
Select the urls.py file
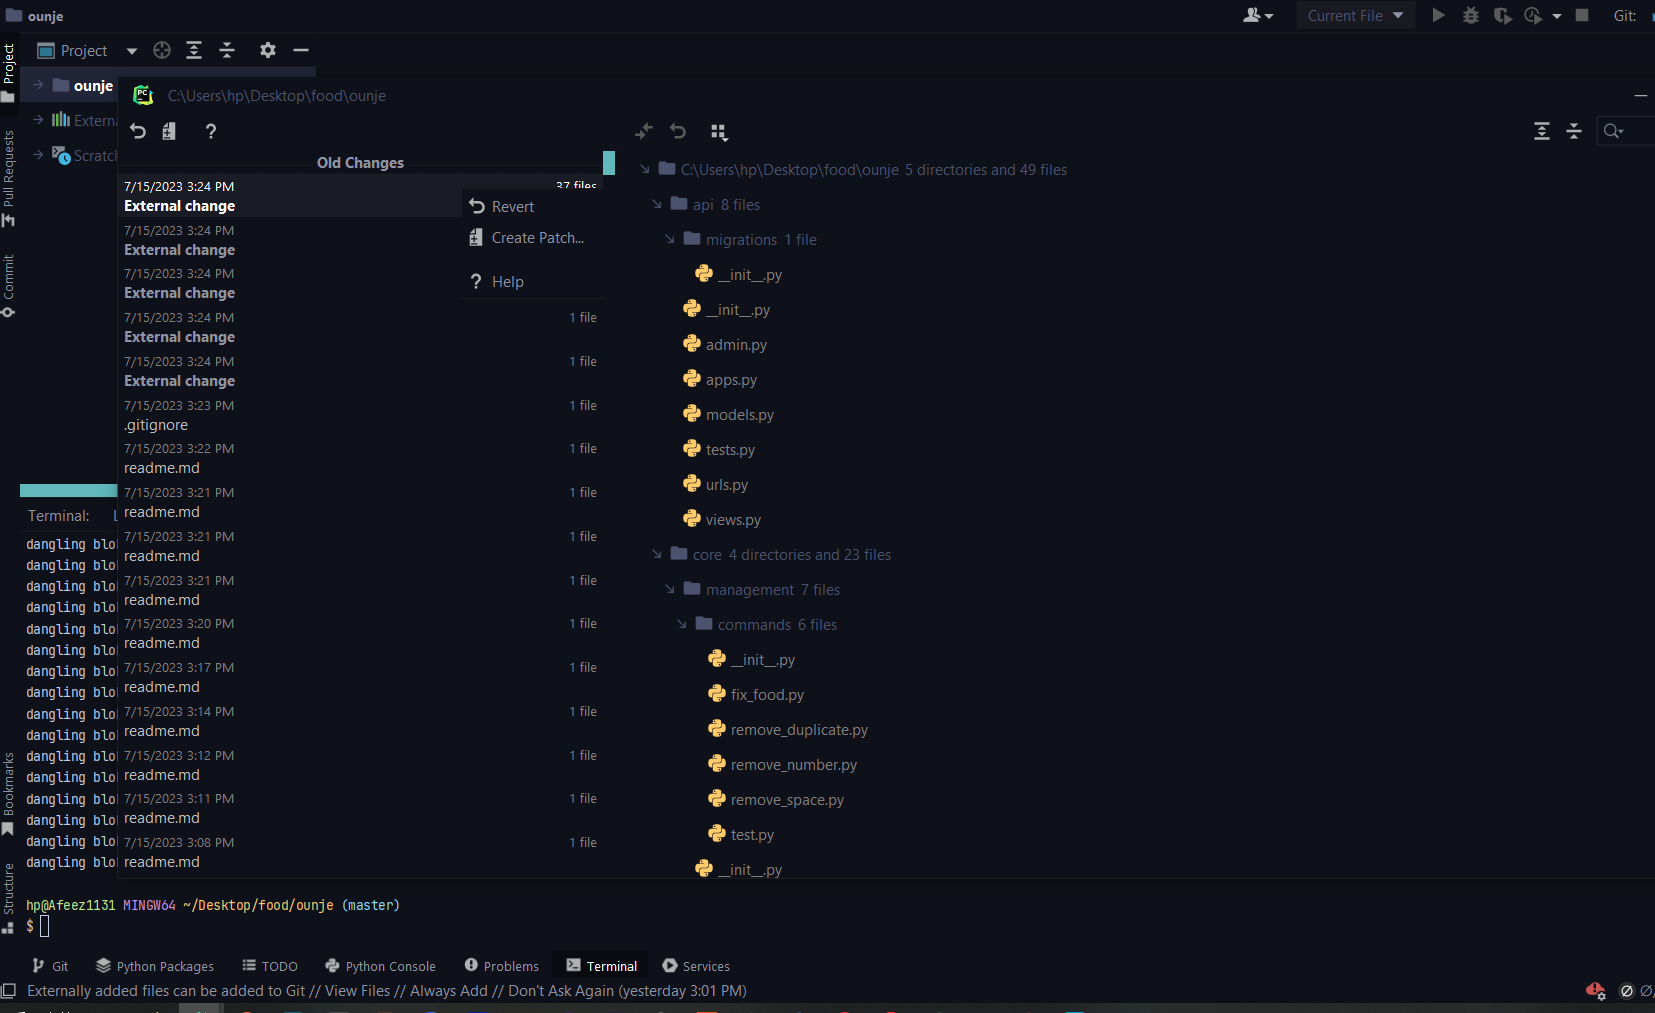click(x=716, y=484)
